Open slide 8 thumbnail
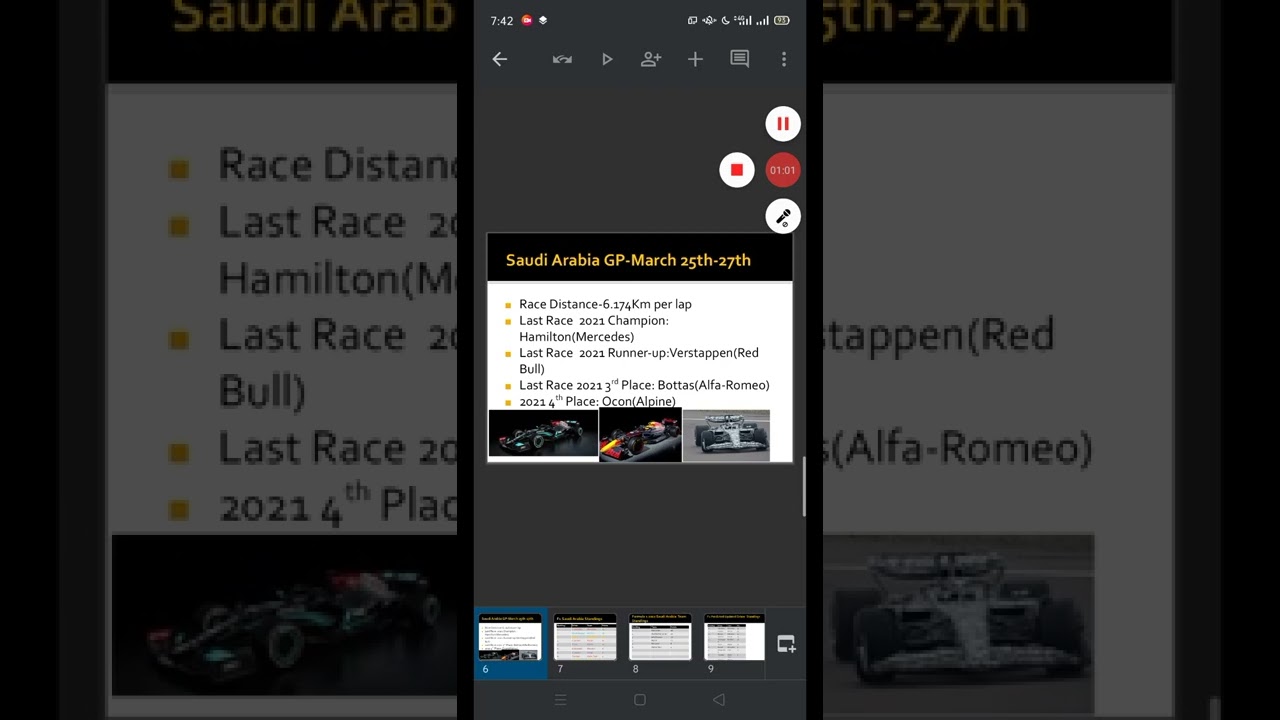This screenshot has width=1280, height=720. point(660,637)
